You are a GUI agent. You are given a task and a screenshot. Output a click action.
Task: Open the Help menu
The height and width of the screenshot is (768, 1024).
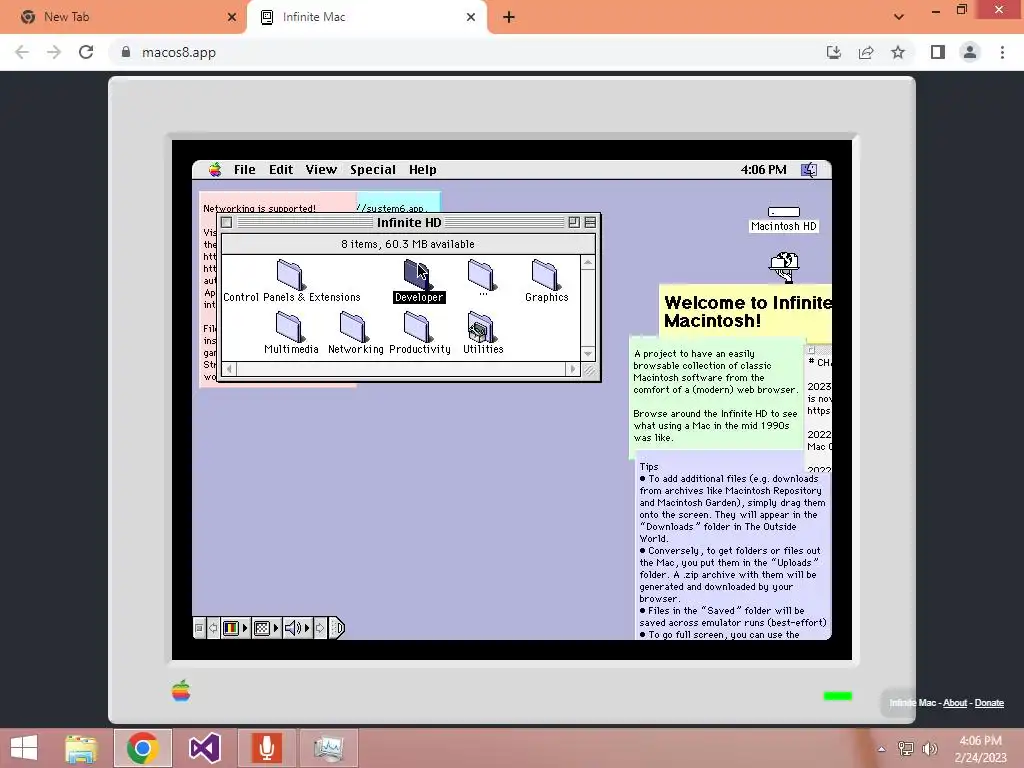point(423,170)
